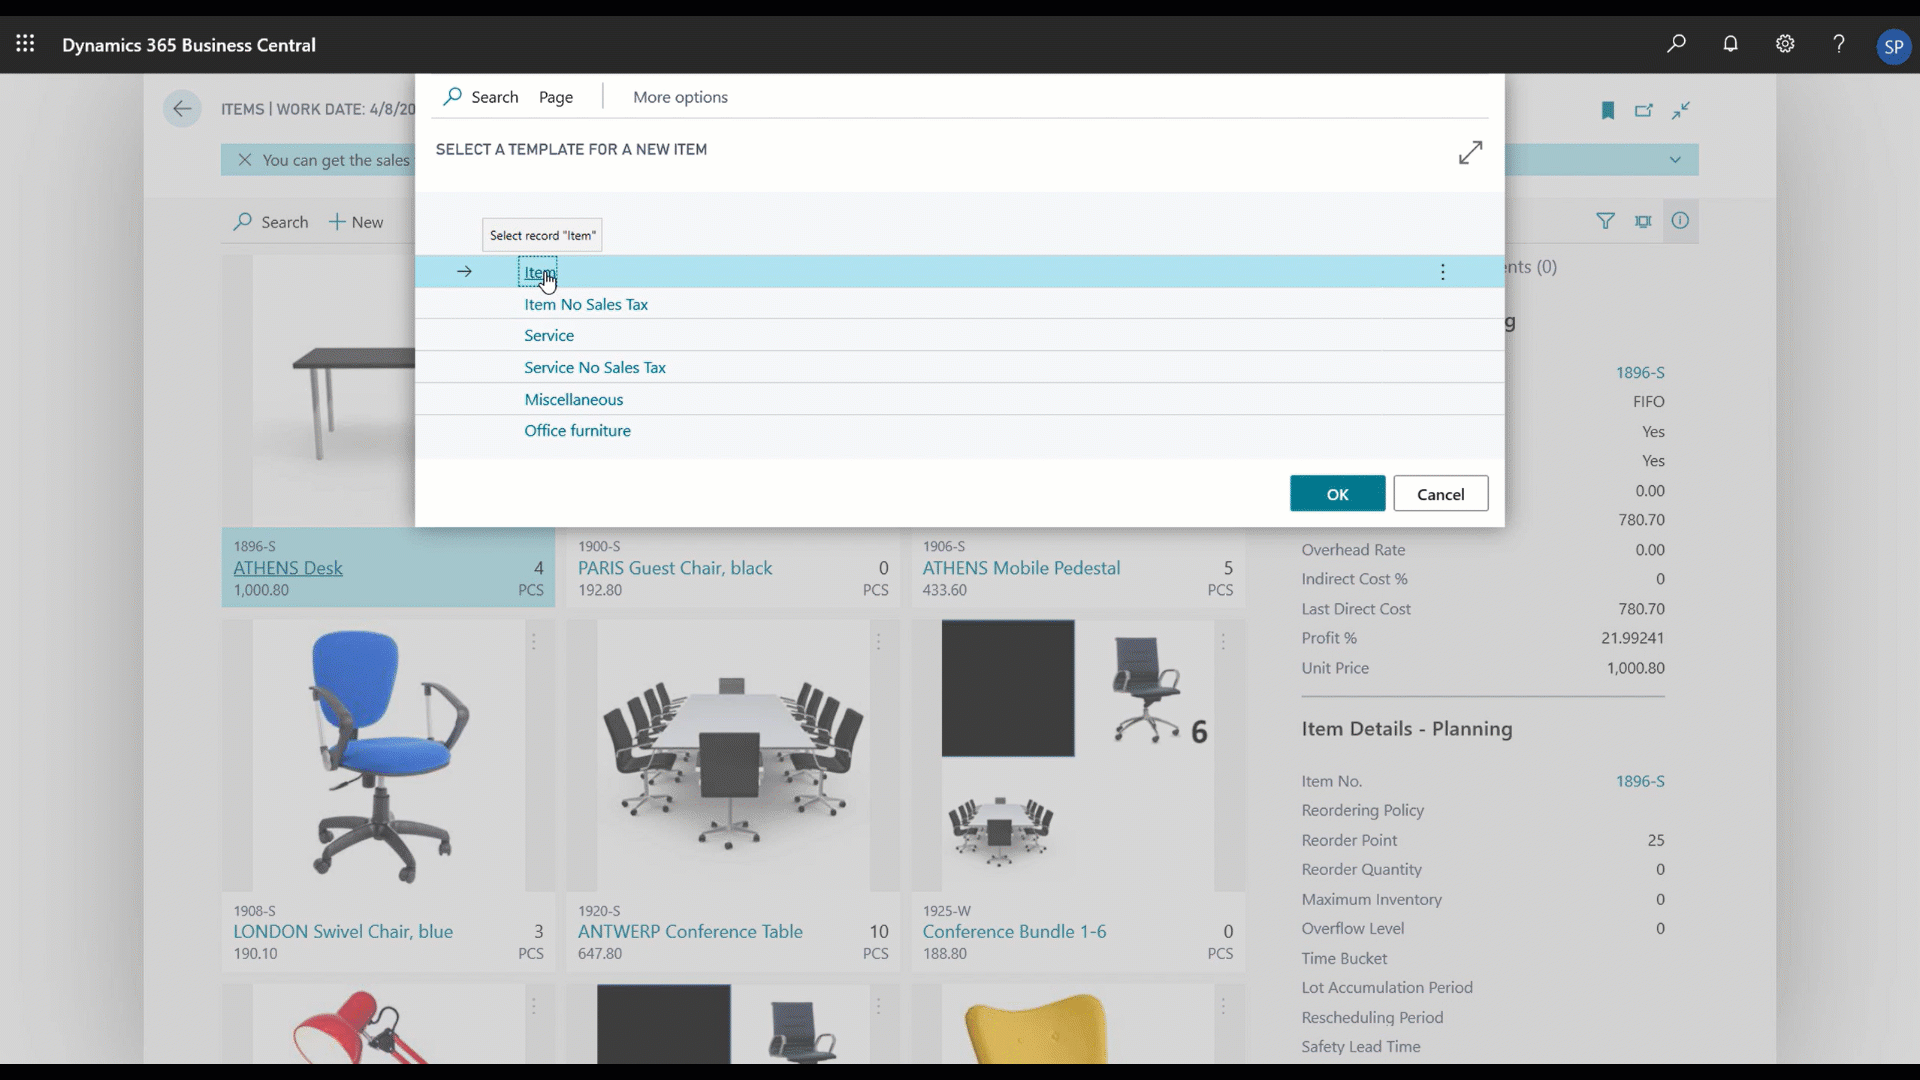The width and height of the screenshot is (1920, 1080).
Task: Toggle the filter pane funnel icon
Action: pyautogui.click(x=1605, y=221)
